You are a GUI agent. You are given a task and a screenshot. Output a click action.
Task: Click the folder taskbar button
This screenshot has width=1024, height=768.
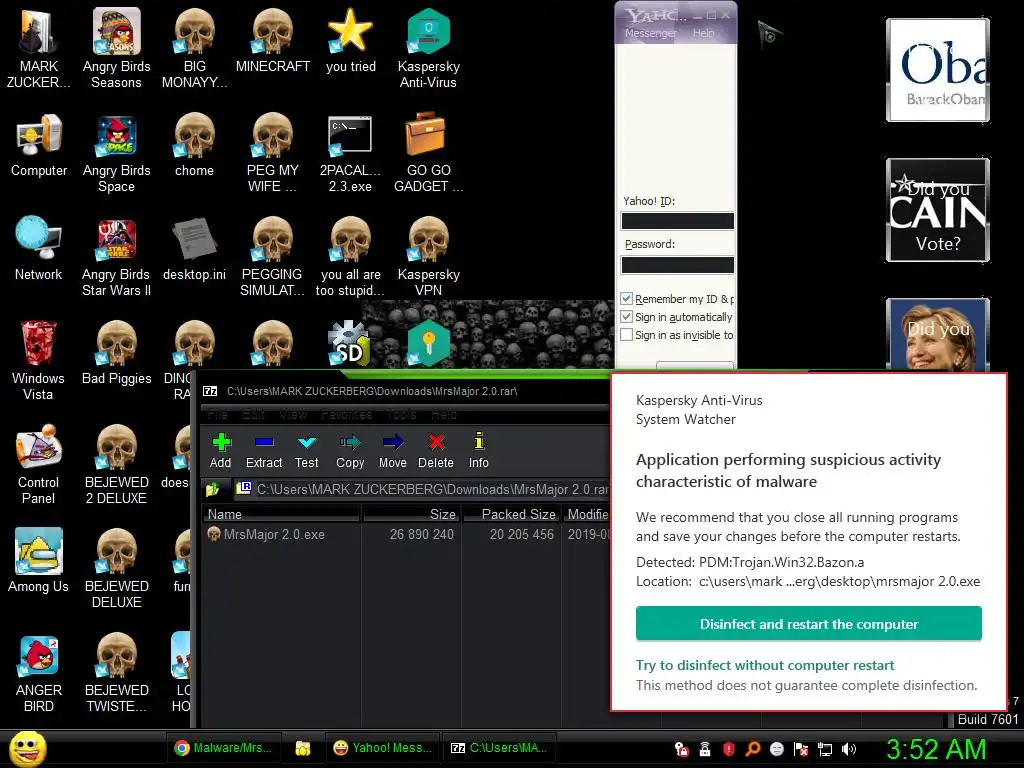[302, 748]
